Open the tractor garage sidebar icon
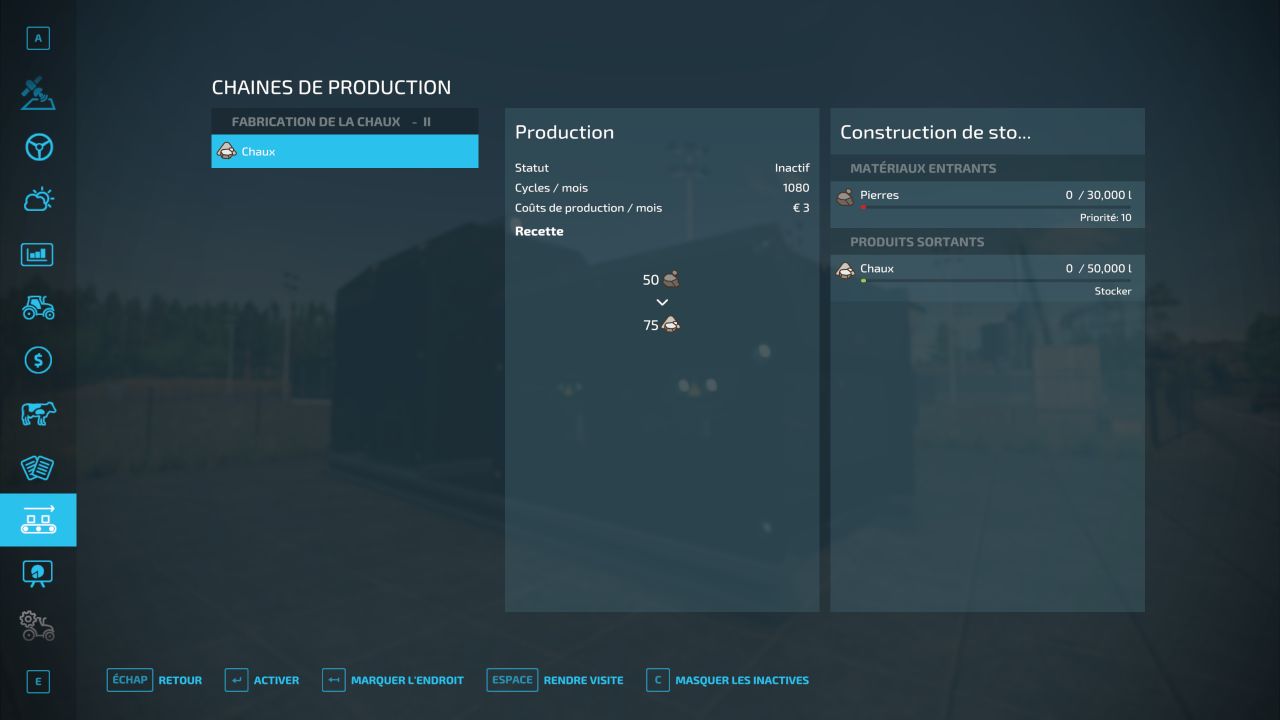Image resolution: width=1280 pixels, height=720 pixels. [x=38, y=307]
